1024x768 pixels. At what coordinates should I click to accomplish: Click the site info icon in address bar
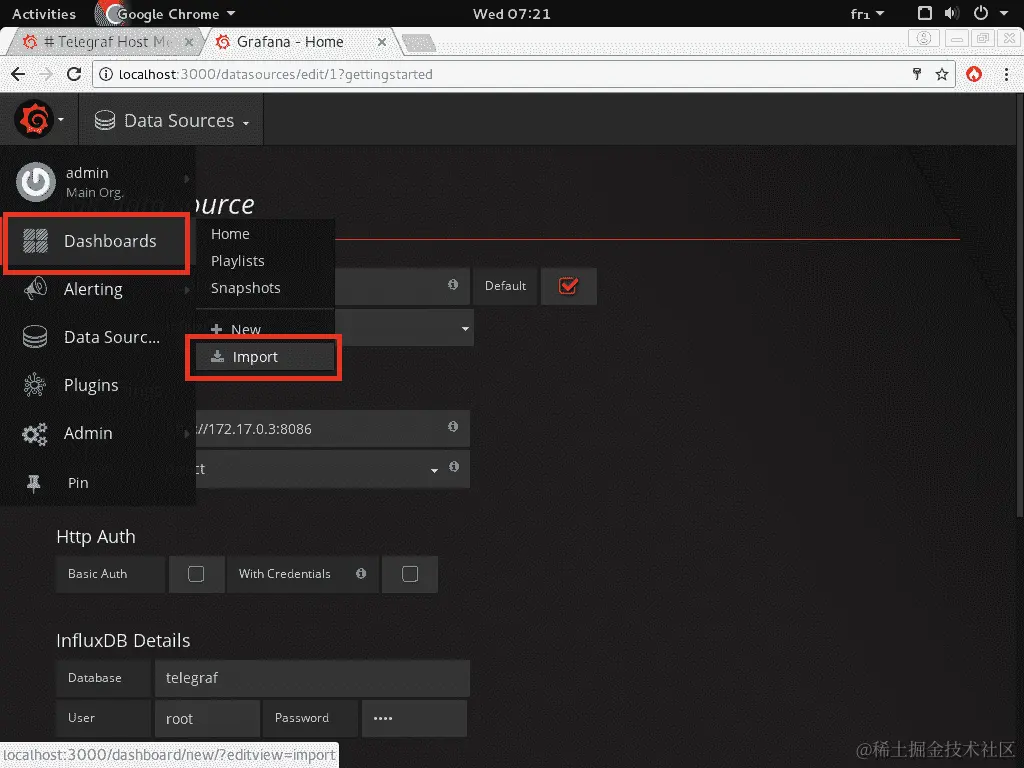click(105, 74)
